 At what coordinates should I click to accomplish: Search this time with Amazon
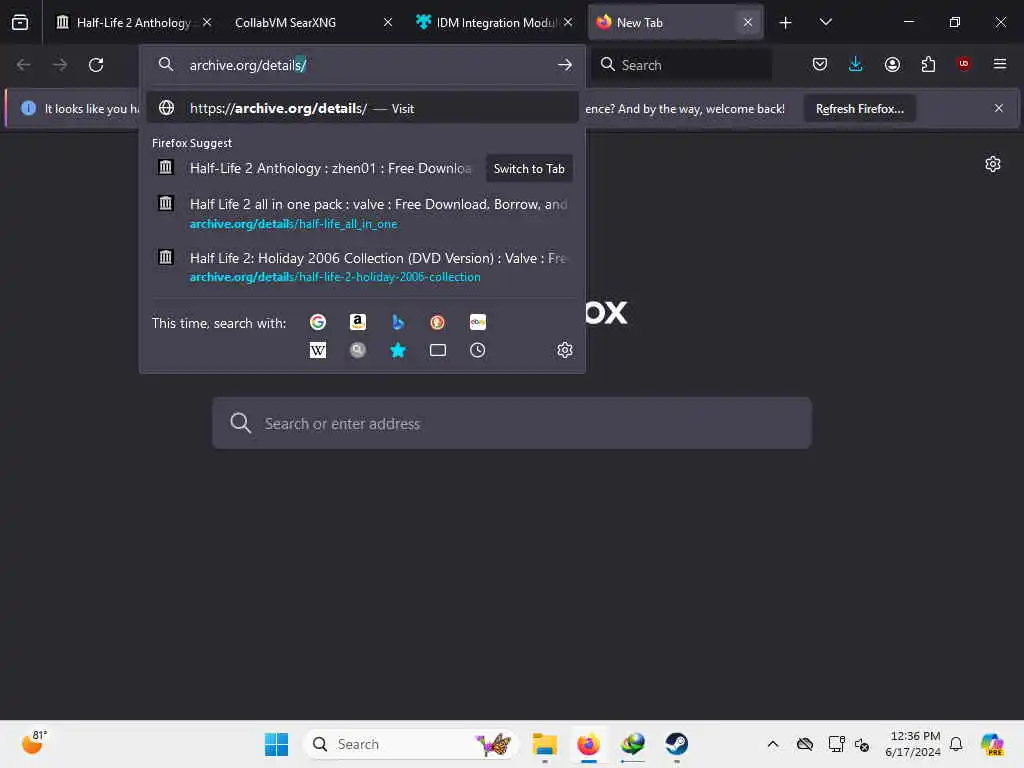pos(358,322)
